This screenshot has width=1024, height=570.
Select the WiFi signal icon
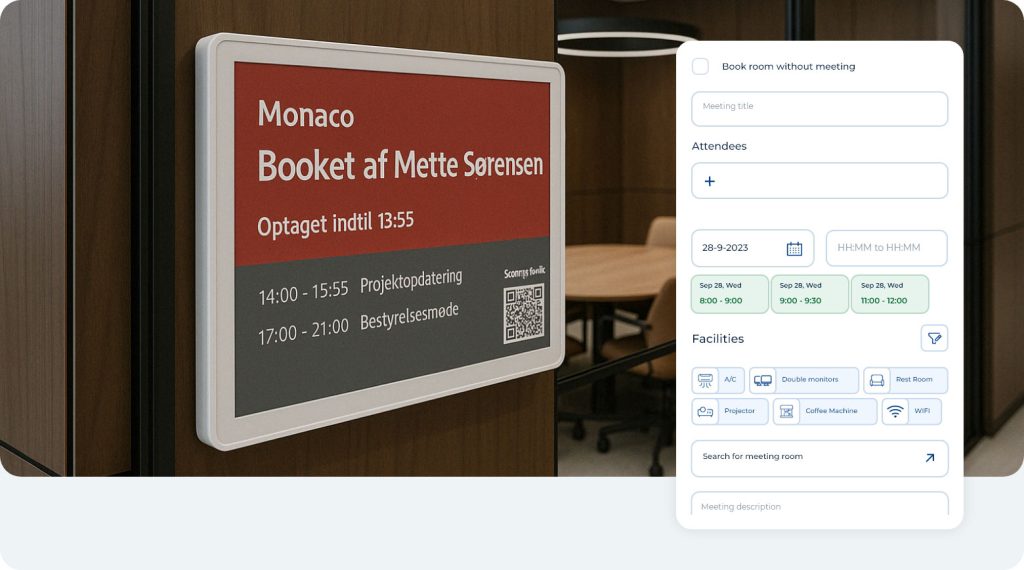point(895,411)
